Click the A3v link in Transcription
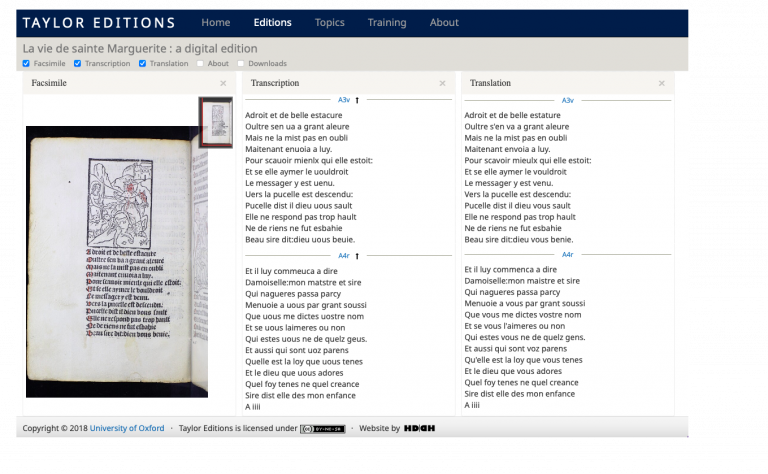Screen dimensions: 768x474 click(344, 100)
